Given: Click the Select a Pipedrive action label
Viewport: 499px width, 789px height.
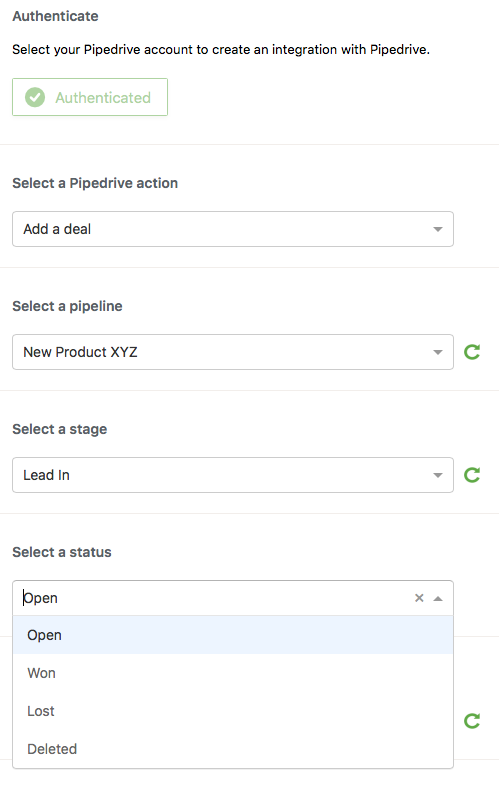Looking at the screenshot, I should point(95,183).
